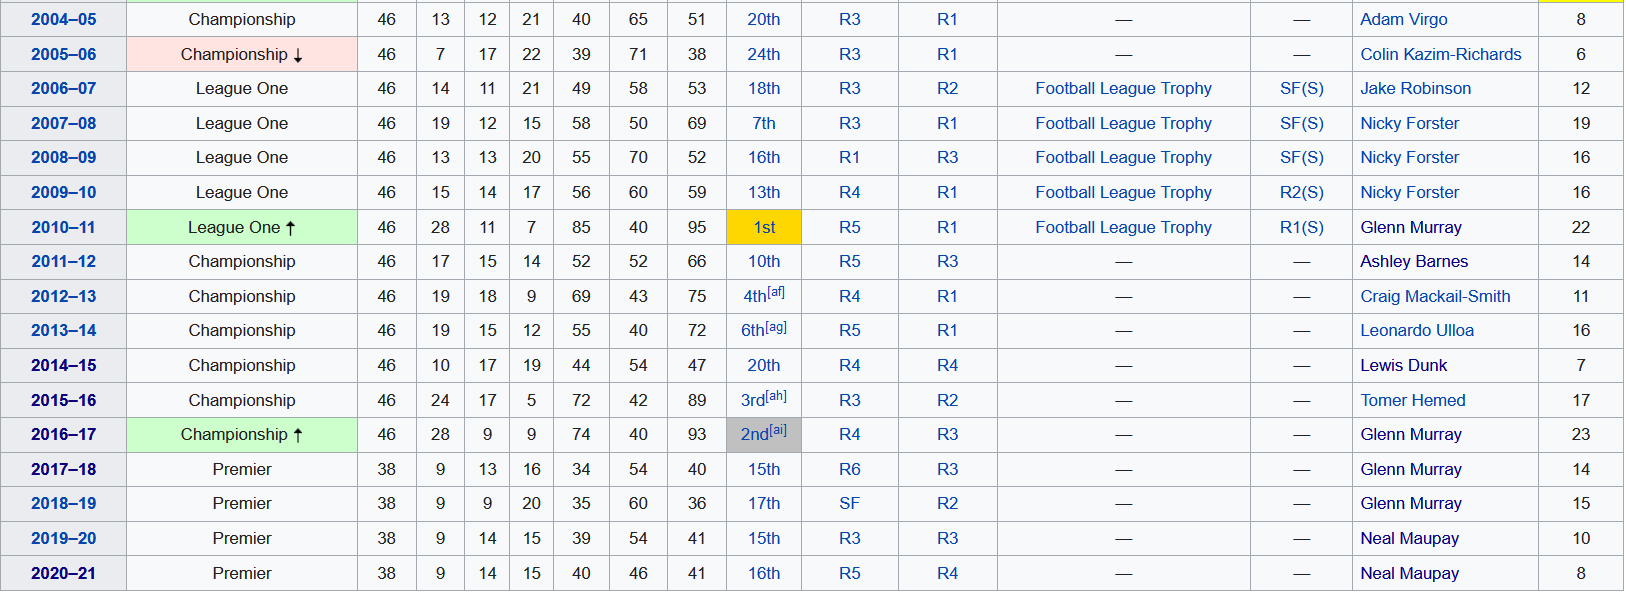Open the 24th position link in 2005–06

(x=764, y=54)
